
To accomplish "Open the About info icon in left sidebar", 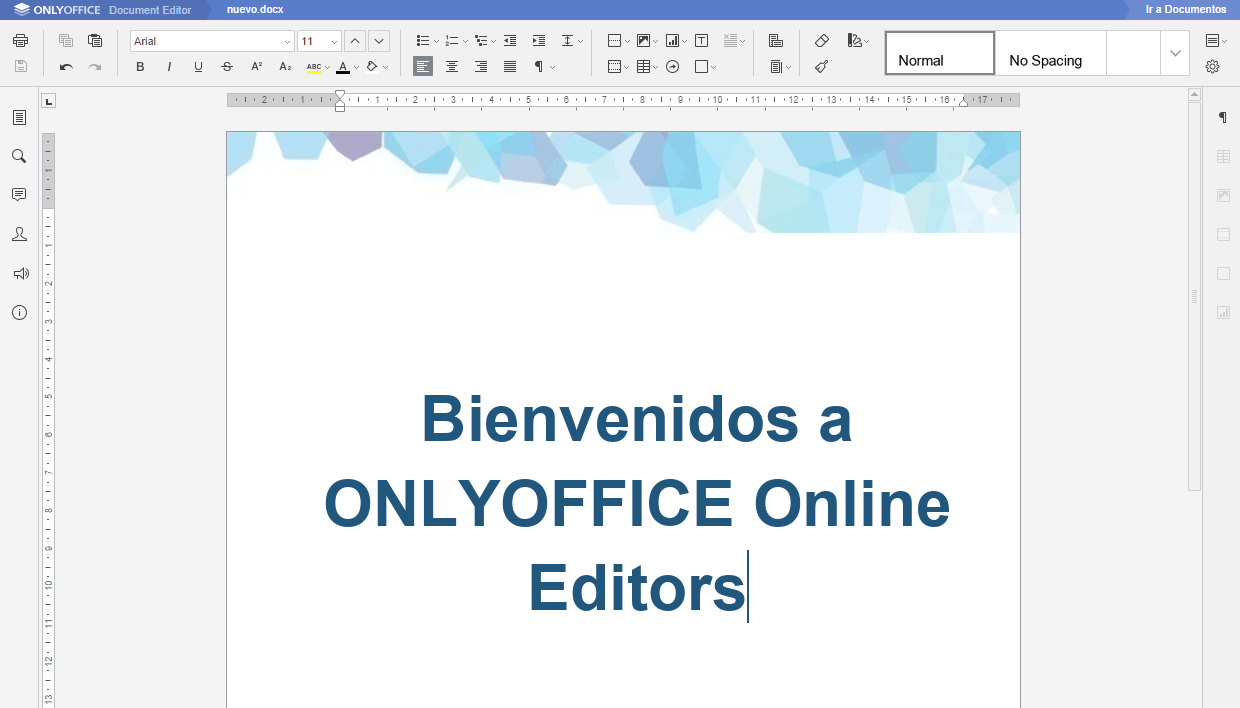I will [19, 312].
